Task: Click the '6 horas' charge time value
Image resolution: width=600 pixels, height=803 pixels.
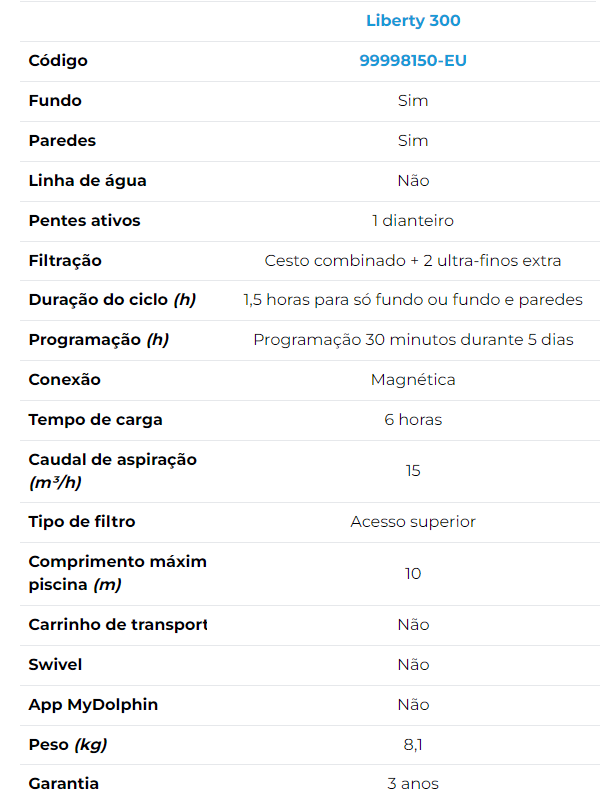Action: [x=413, y=420]
